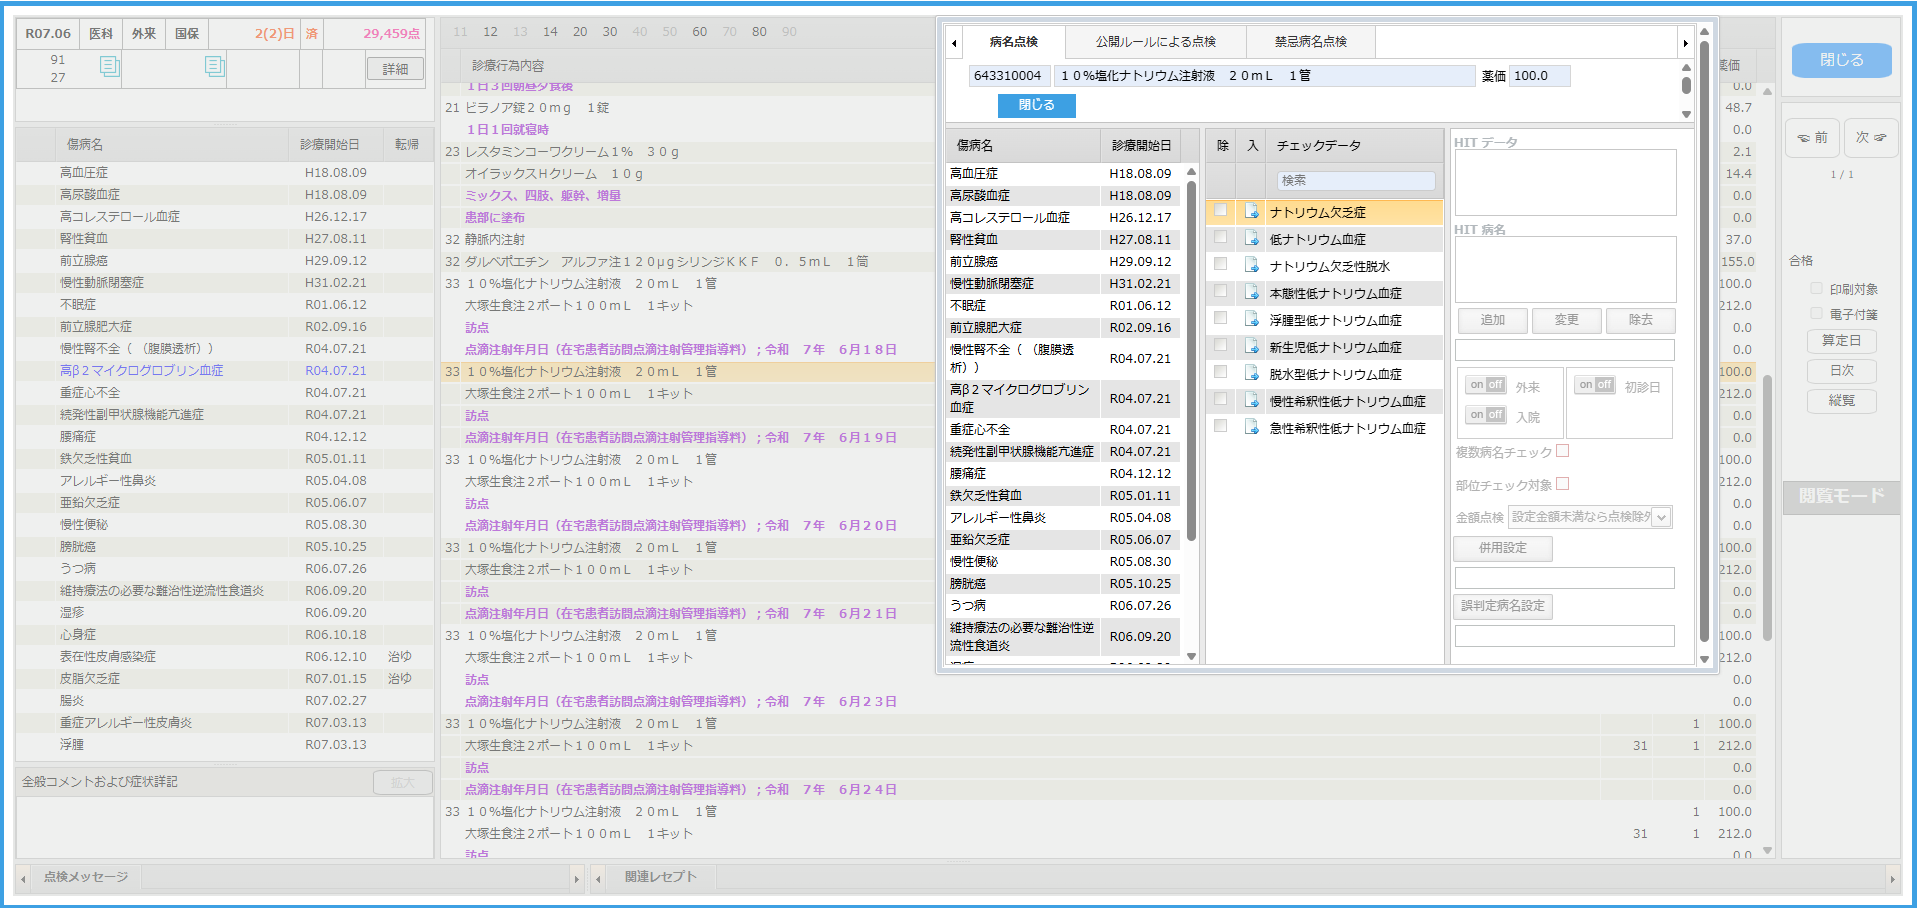Image resolution: width=1917 pixels, height=908 pixels.
Task: Enable 複数病名チェック checkbox
Action: pos(1563,451)
